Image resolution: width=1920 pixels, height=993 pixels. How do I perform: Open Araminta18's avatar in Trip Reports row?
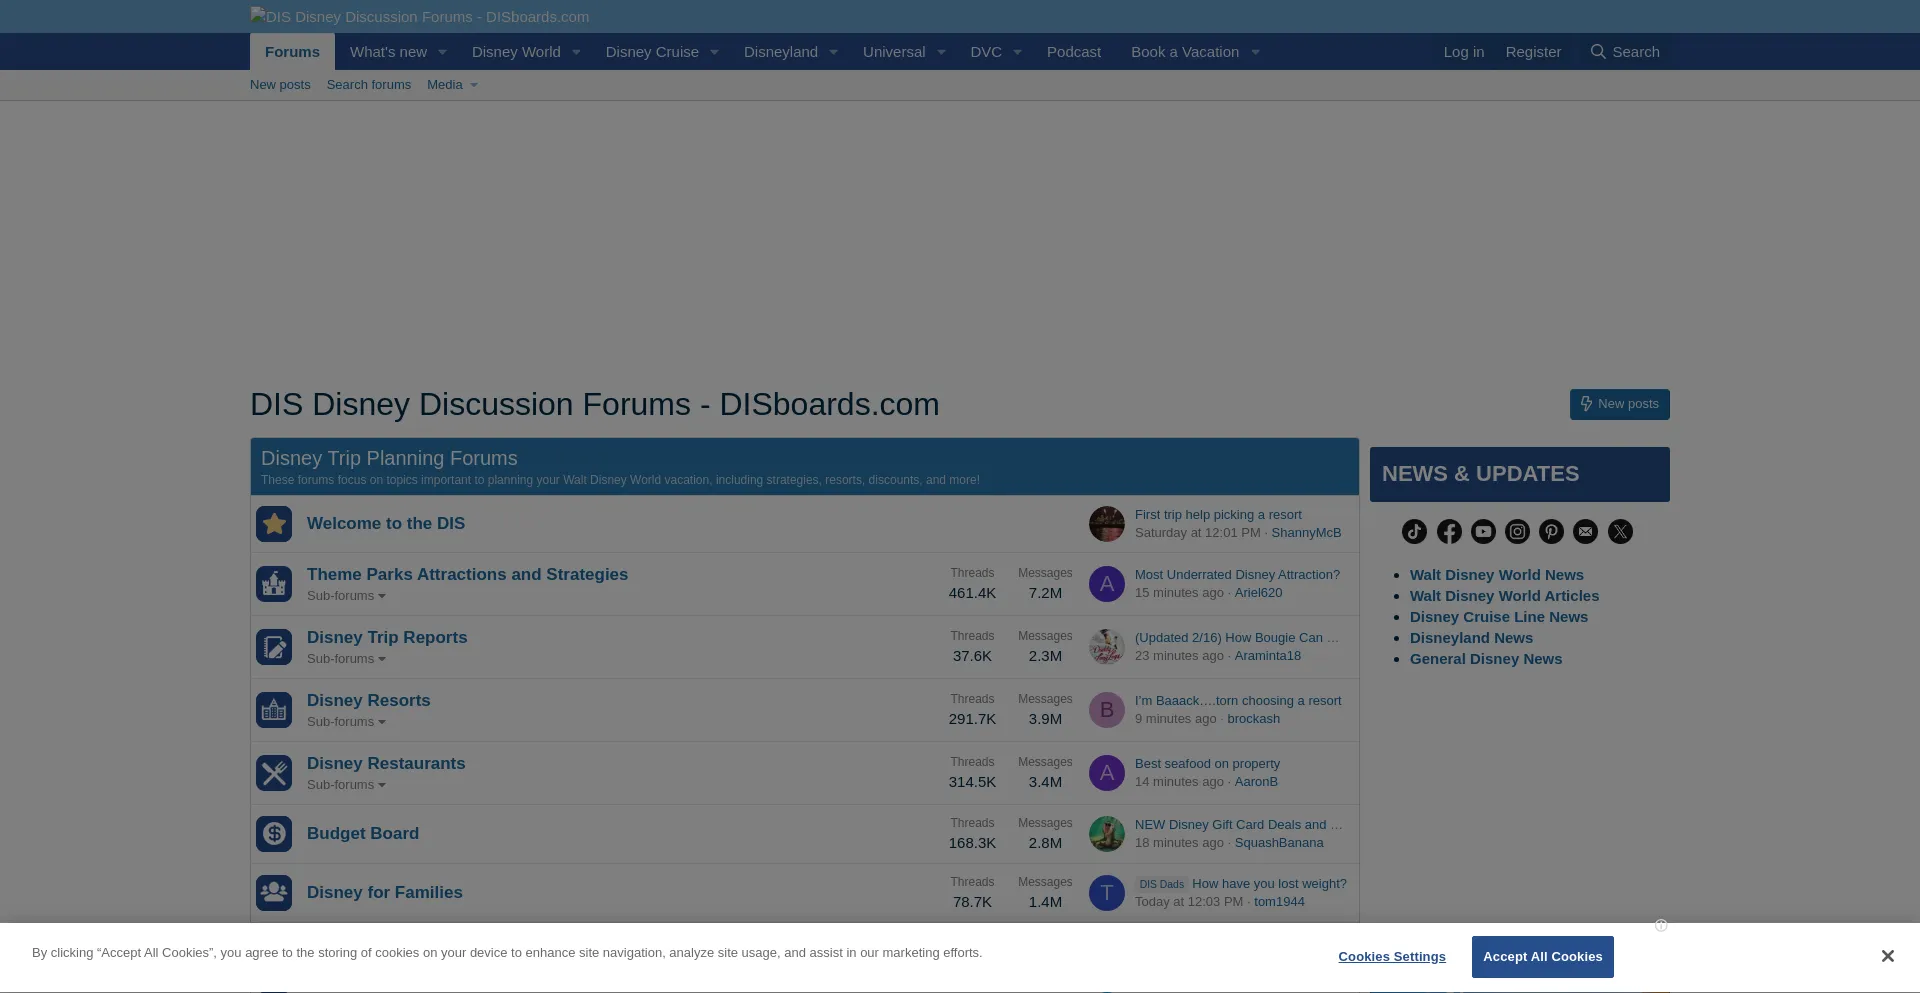pyautogui.click(x=1107, y=647)
